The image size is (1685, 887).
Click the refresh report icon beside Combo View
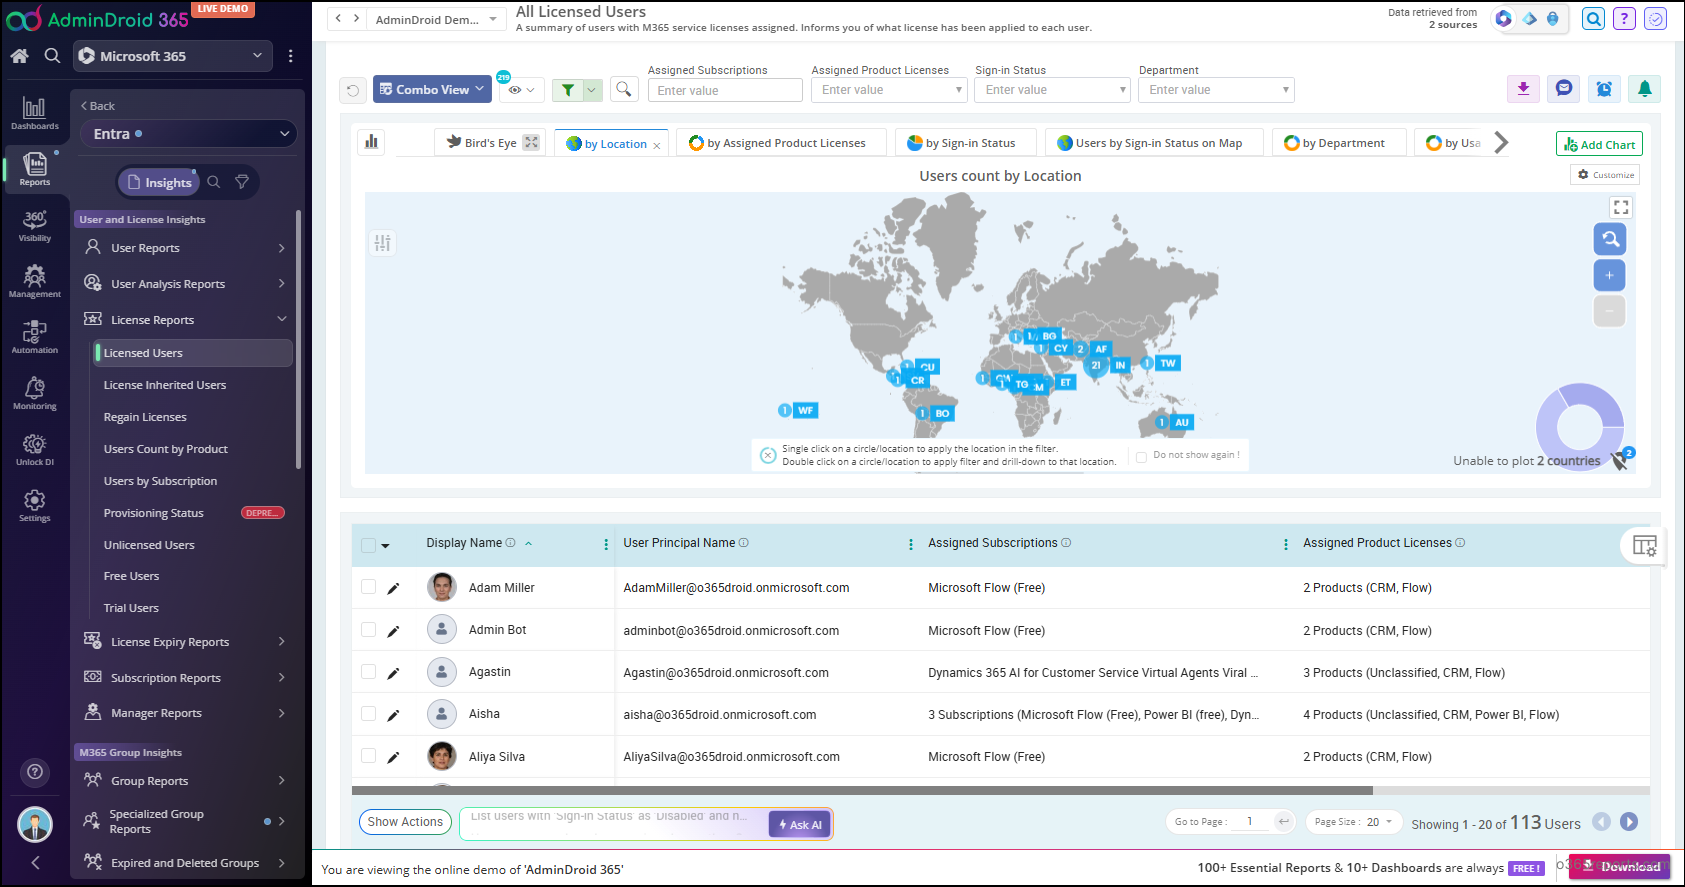pos(353,90)
